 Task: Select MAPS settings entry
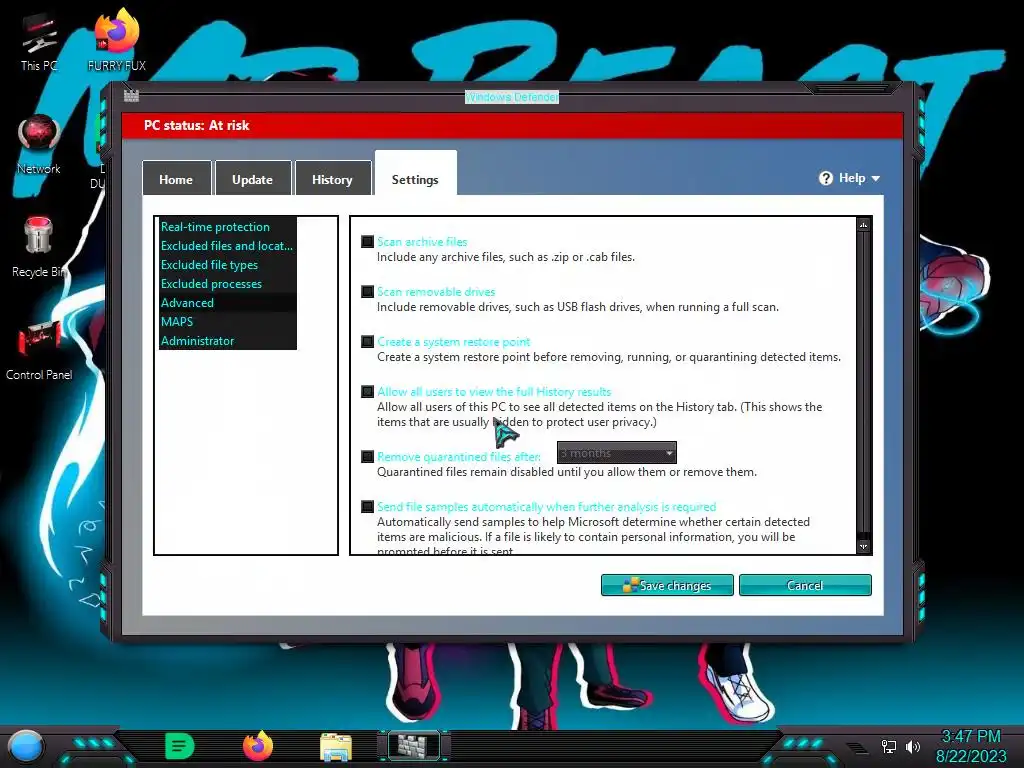tap(228, 321)
